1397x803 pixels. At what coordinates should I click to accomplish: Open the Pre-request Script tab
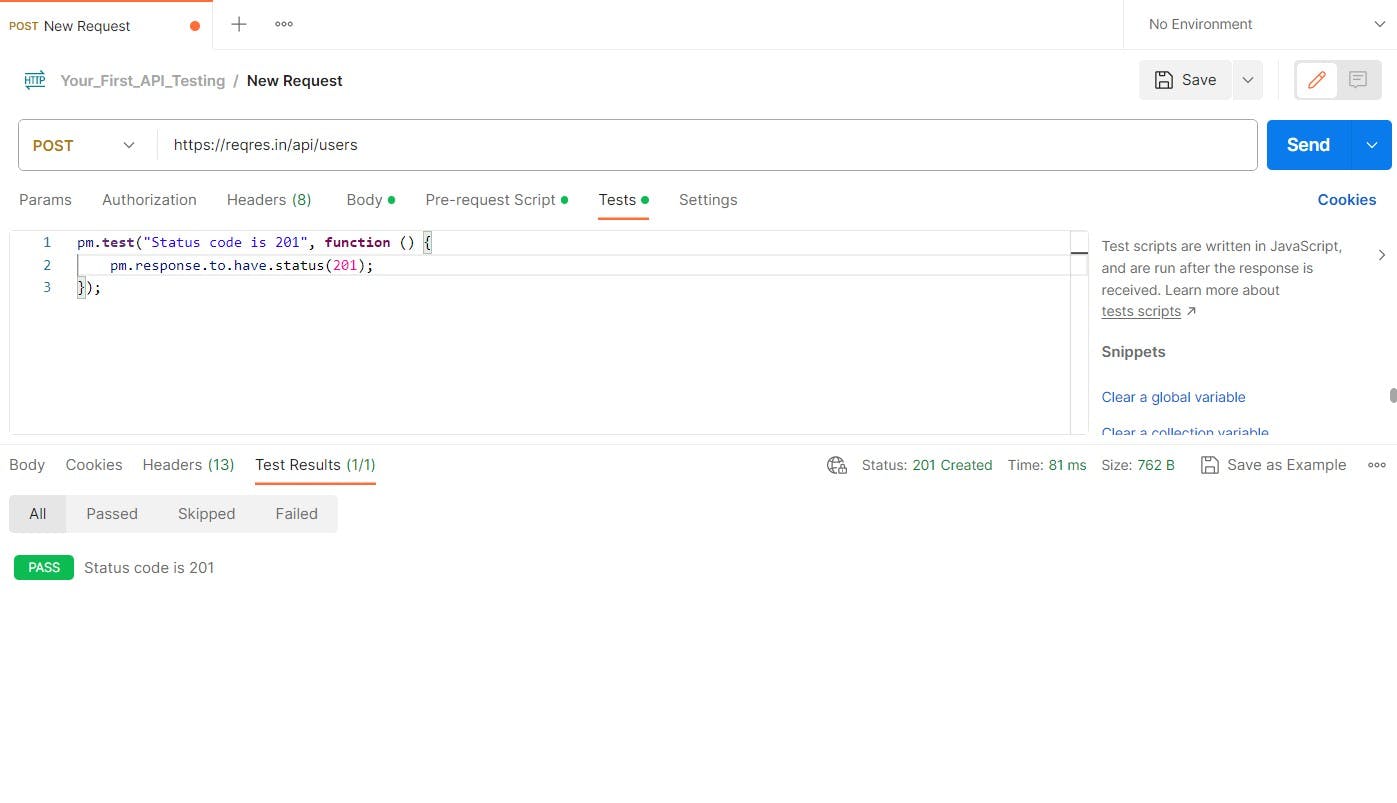point(496,200)
